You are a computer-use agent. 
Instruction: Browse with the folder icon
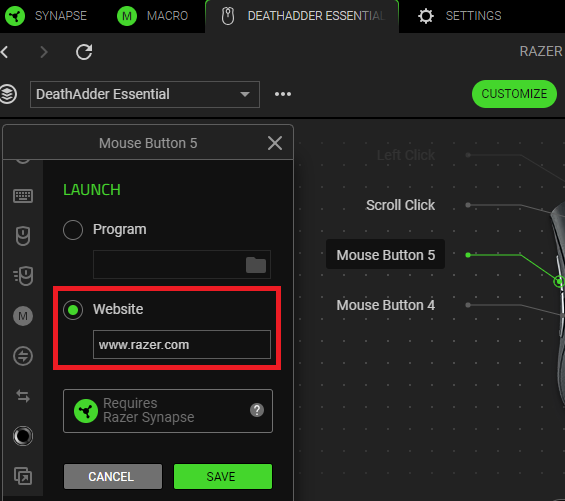[256, 265]
